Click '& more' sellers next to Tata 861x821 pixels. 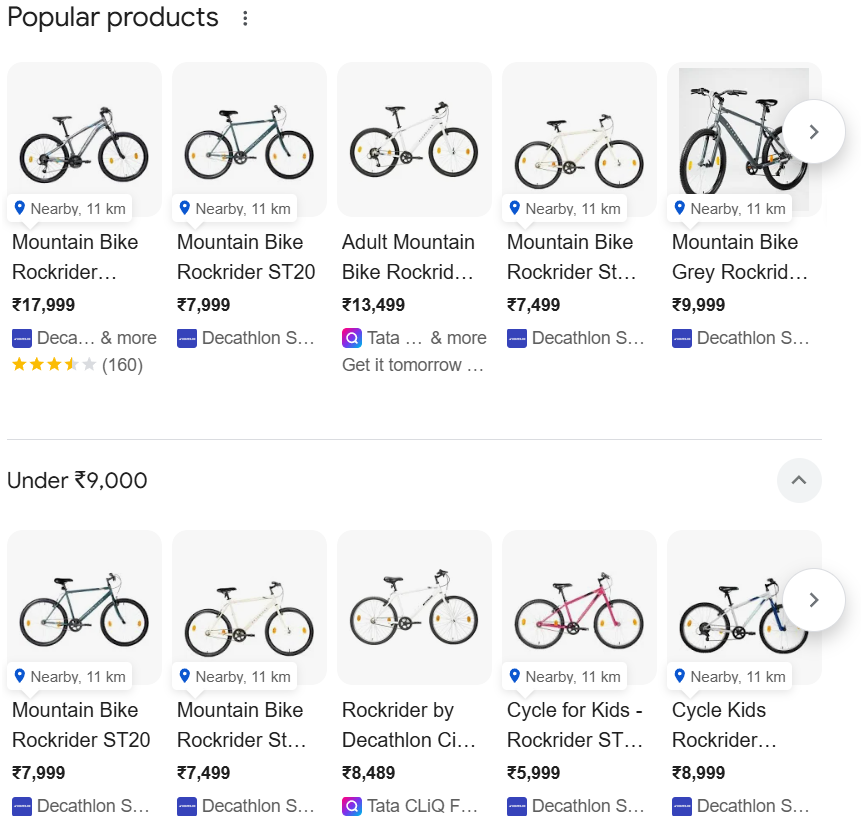[458, 338]
